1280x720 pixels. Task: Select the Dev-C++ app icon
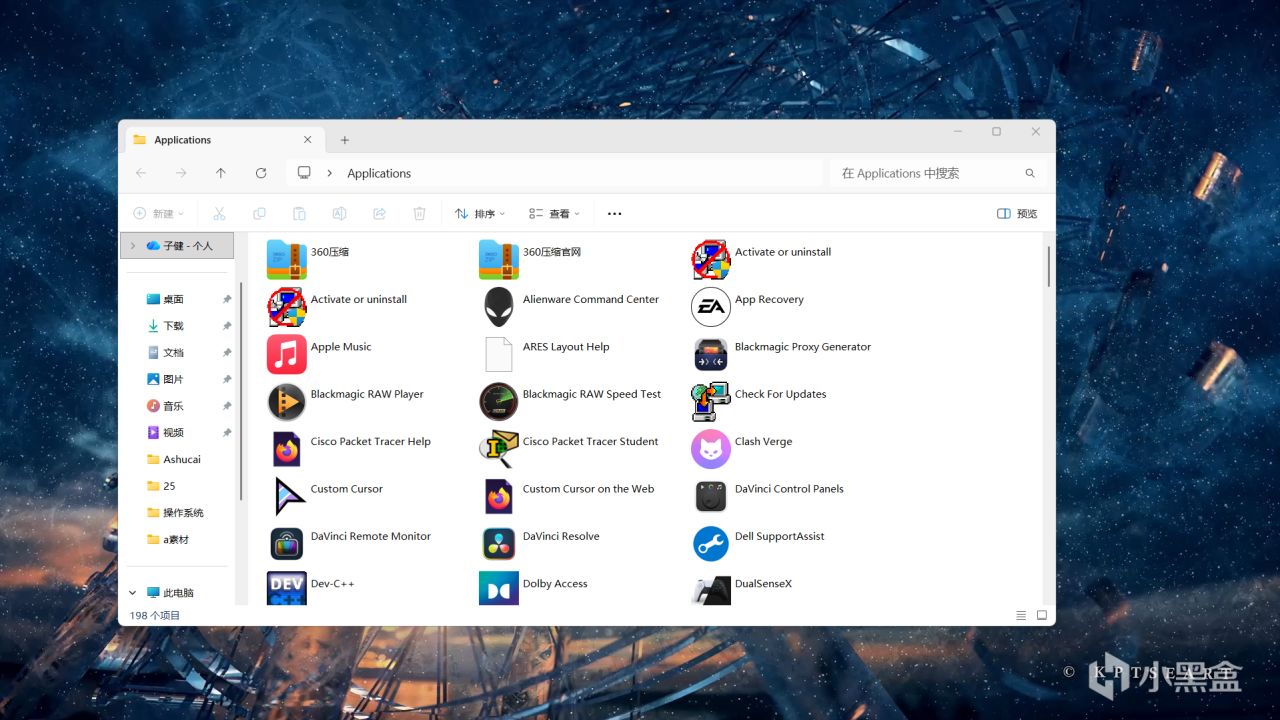287,588
